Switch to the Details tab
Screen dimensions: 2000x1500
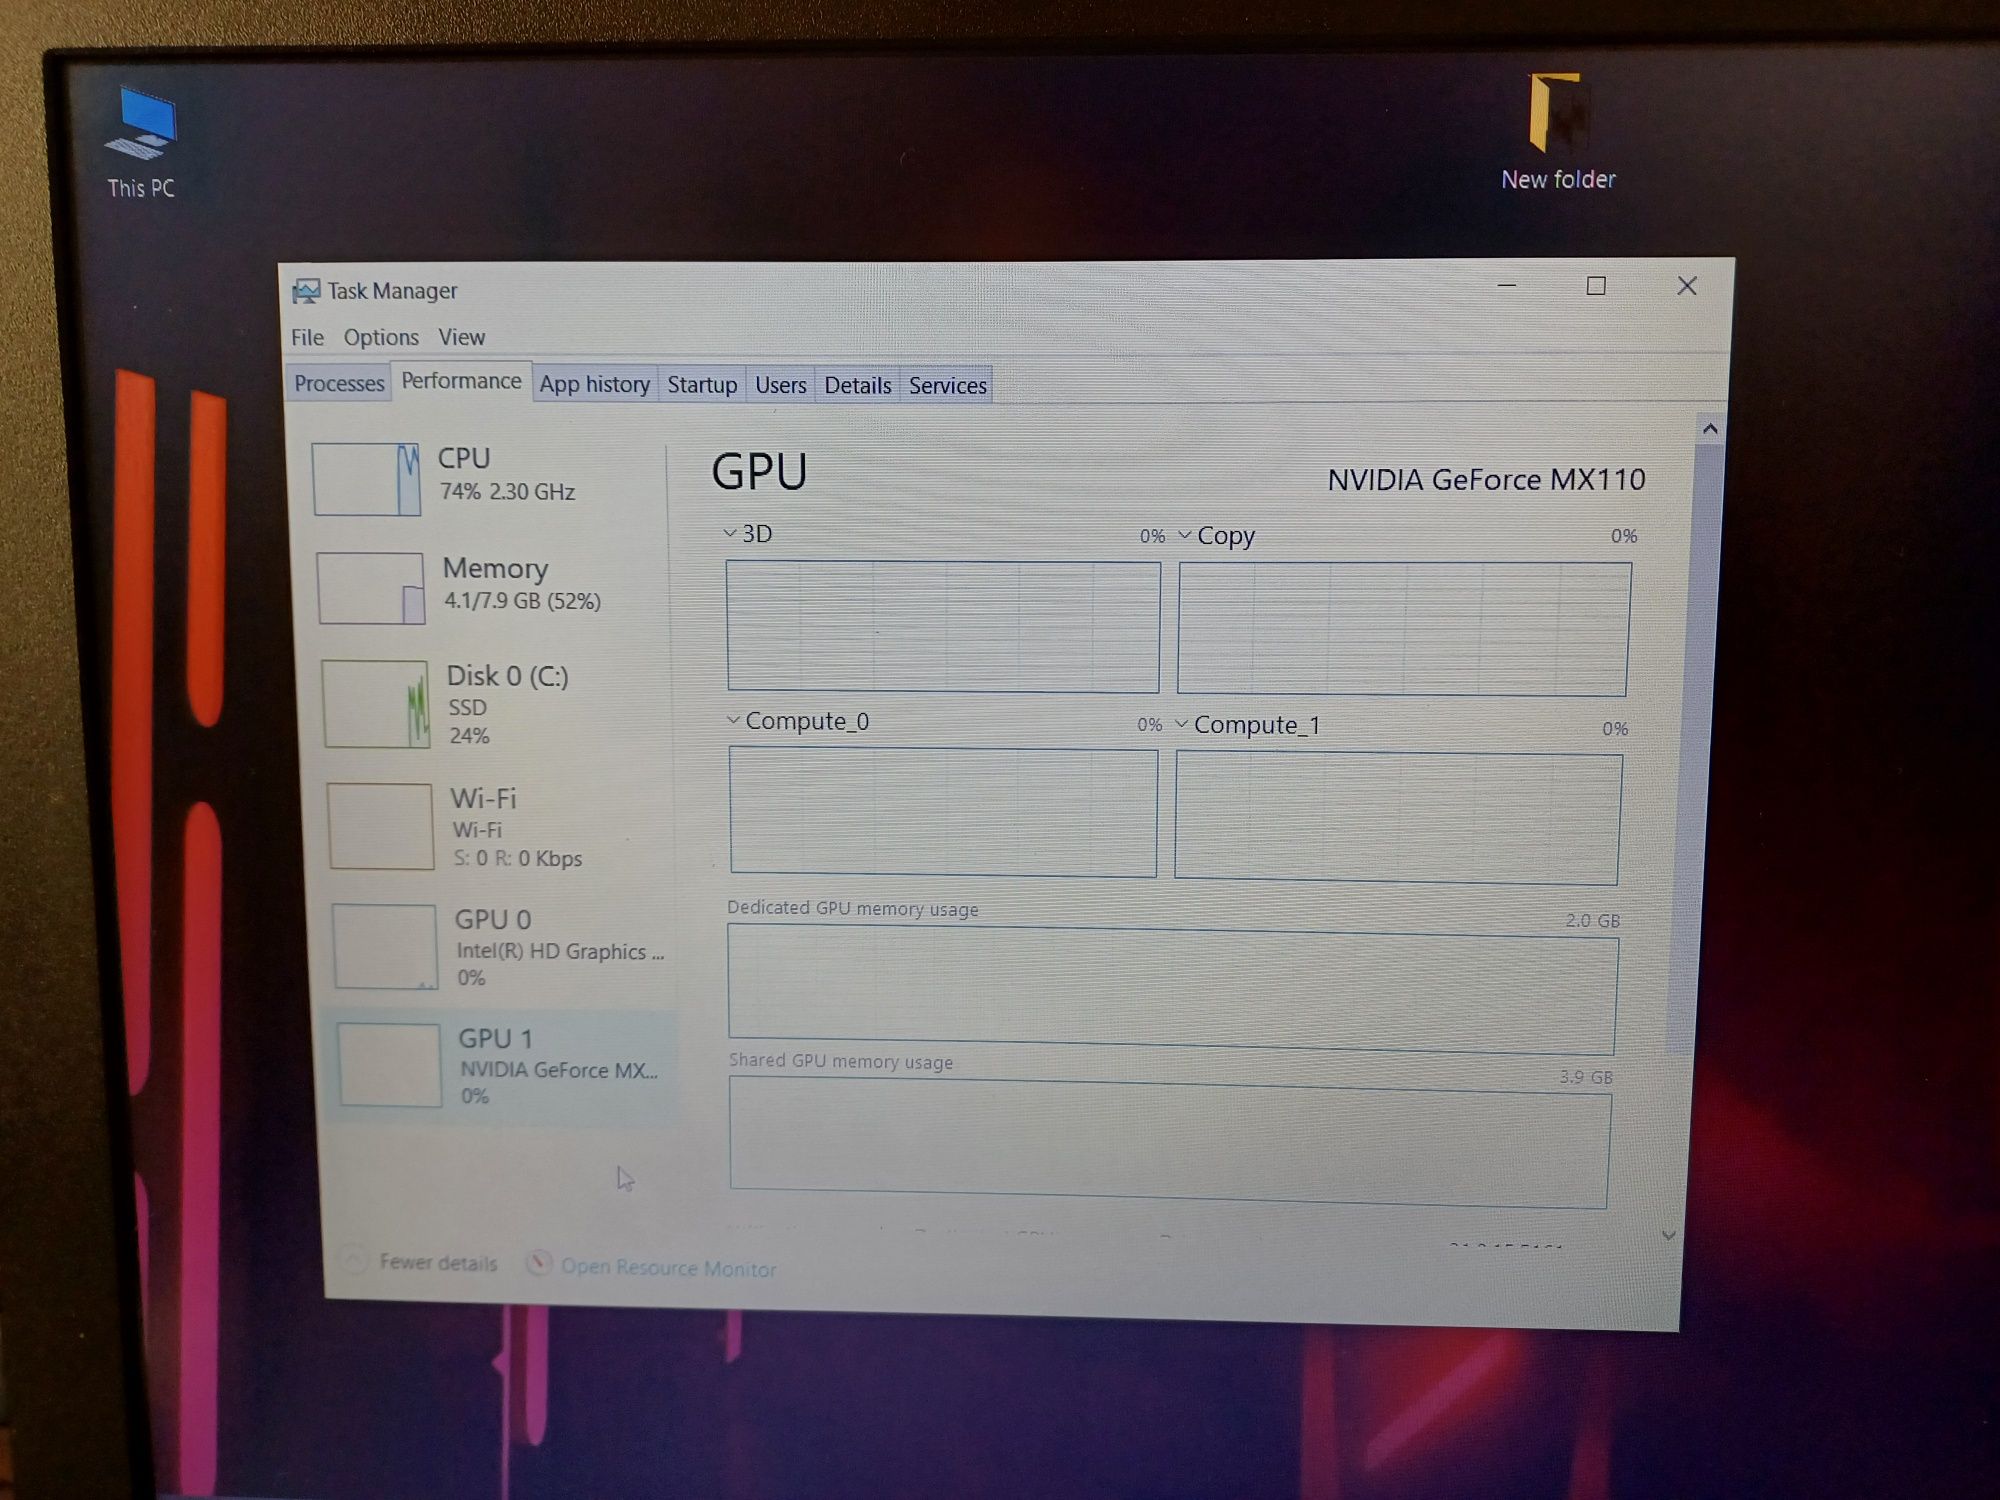click(858, 385)
